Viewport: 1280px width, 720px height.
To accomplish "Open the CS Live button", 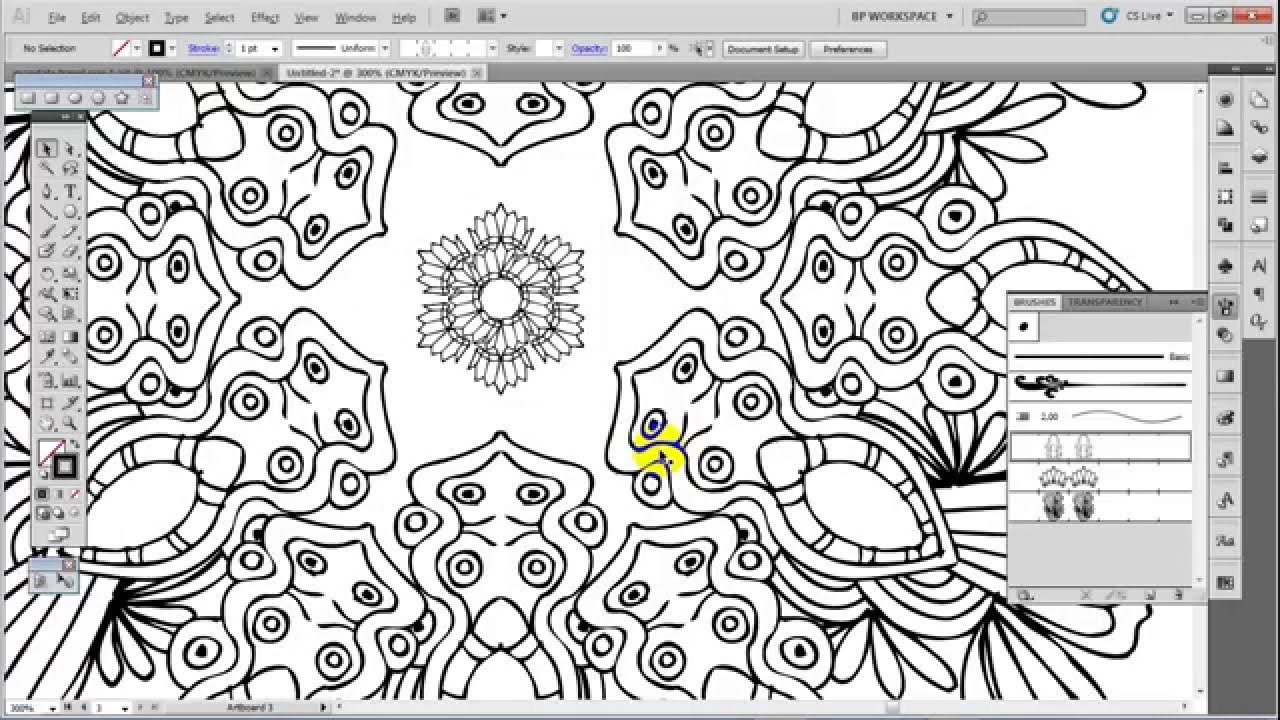I will click(x=1137, y=16).
